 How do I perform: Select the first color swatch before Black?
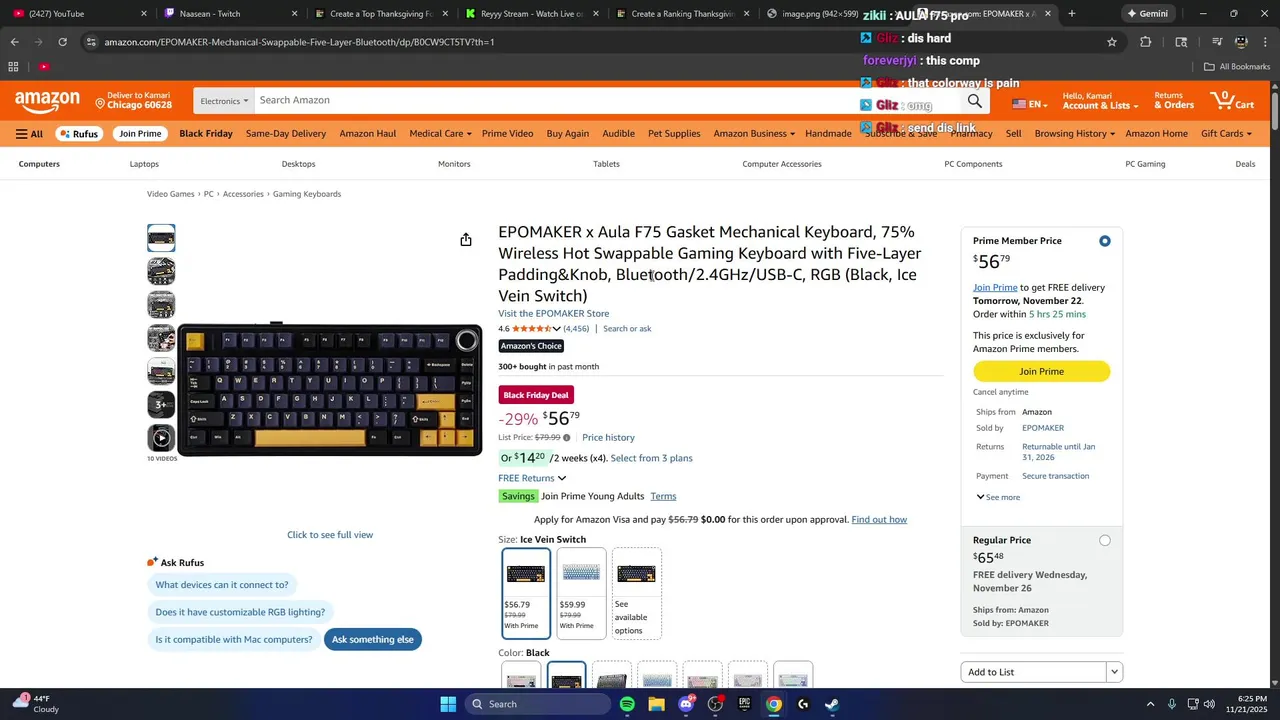click(x=521, y=677)
